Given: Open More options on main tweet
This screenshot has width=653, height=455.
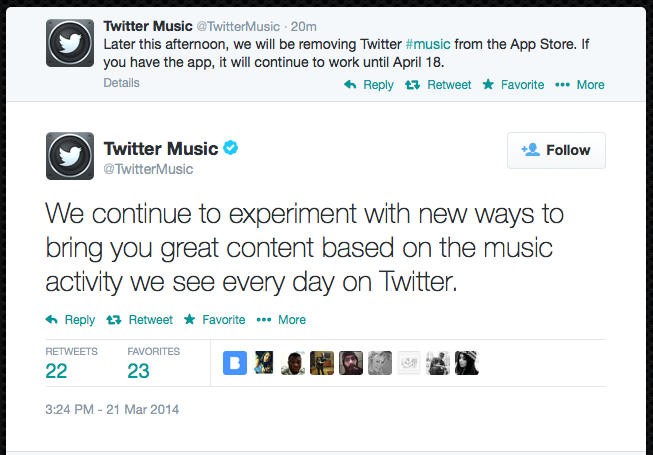Looking at the screenshot, I should click(x=281, y=320).
